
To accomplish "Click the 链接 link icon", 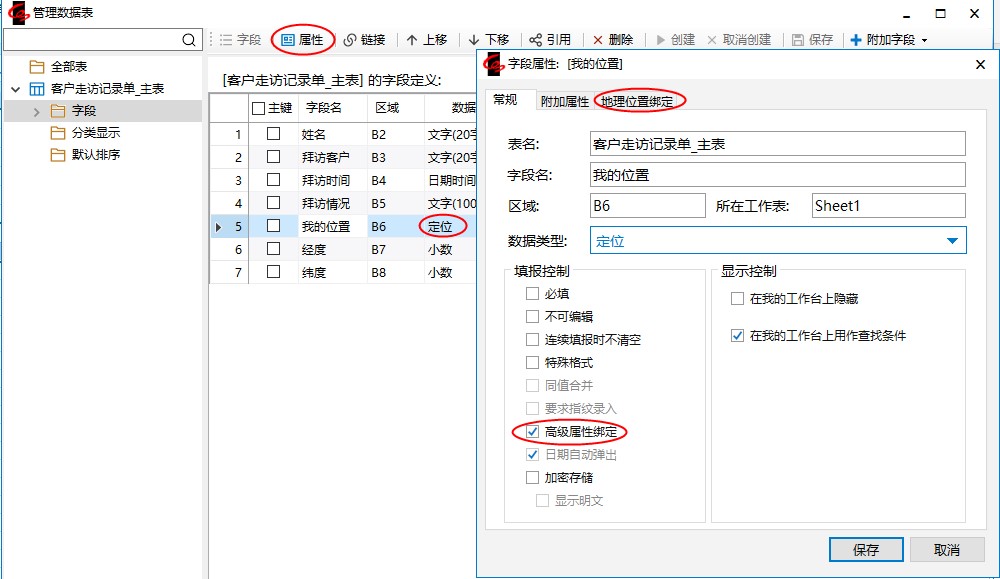I will [350, 40].
